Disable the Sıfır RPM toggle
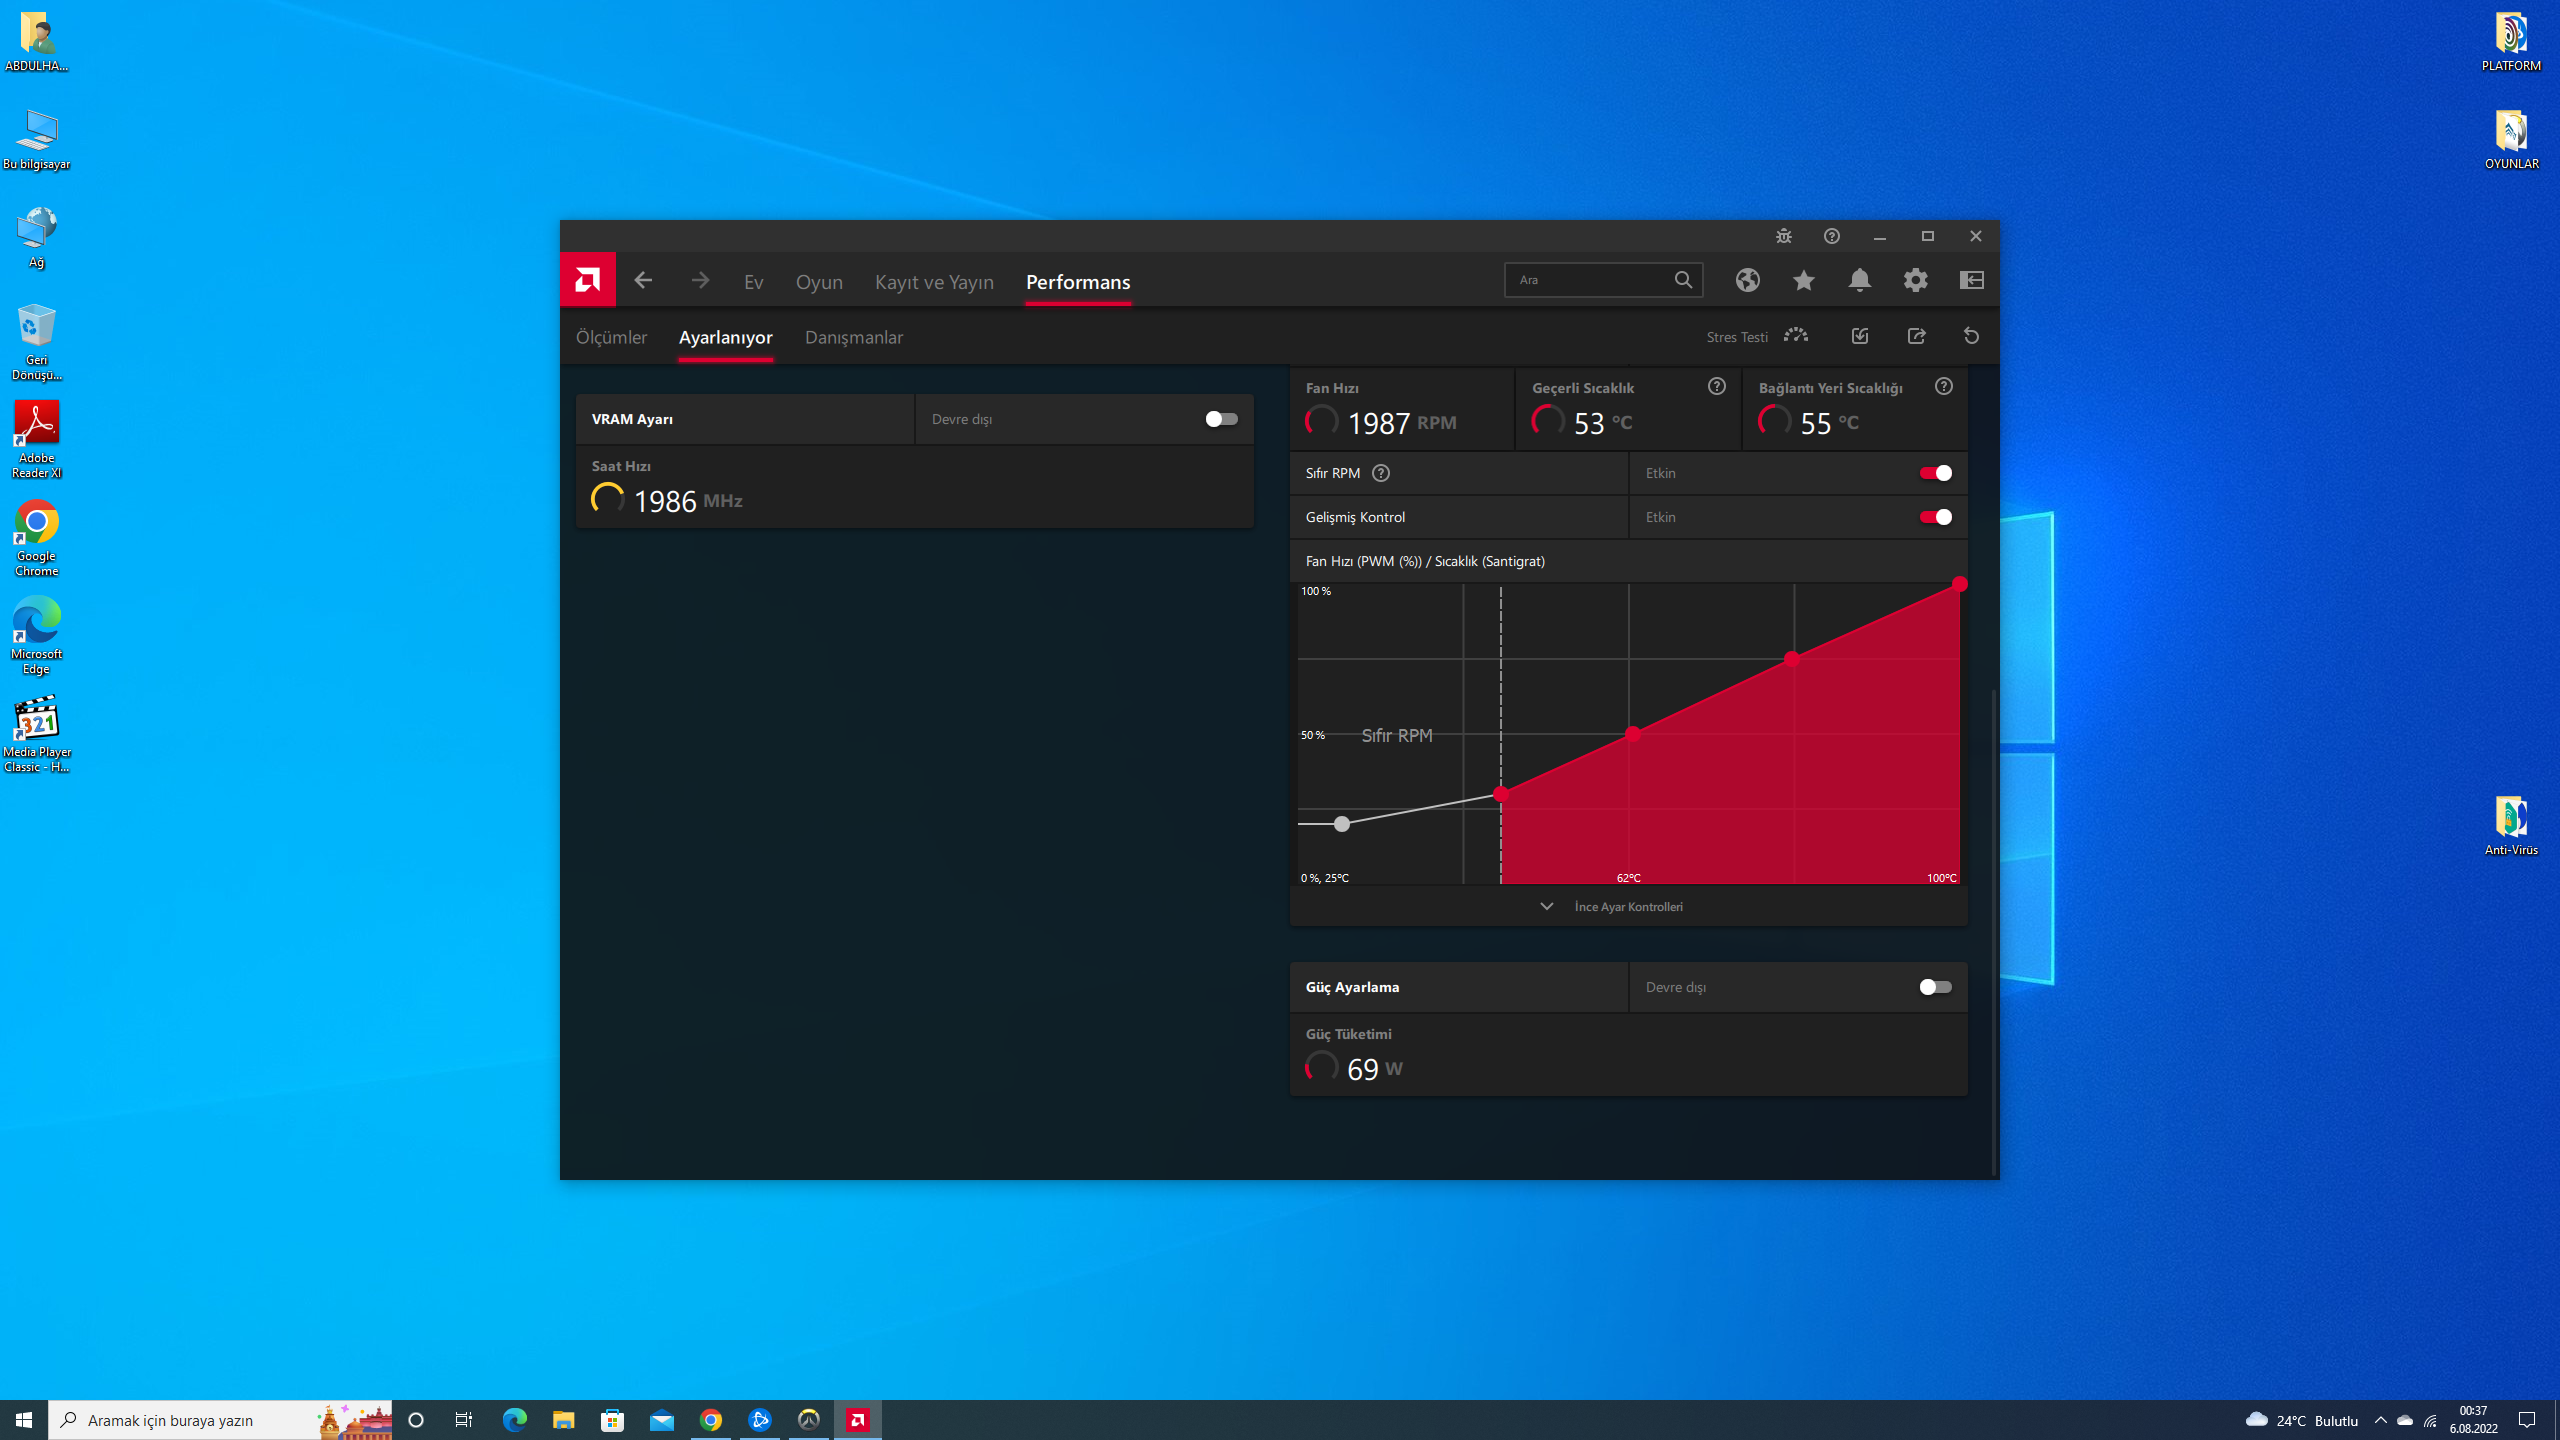 point(1934,473)
